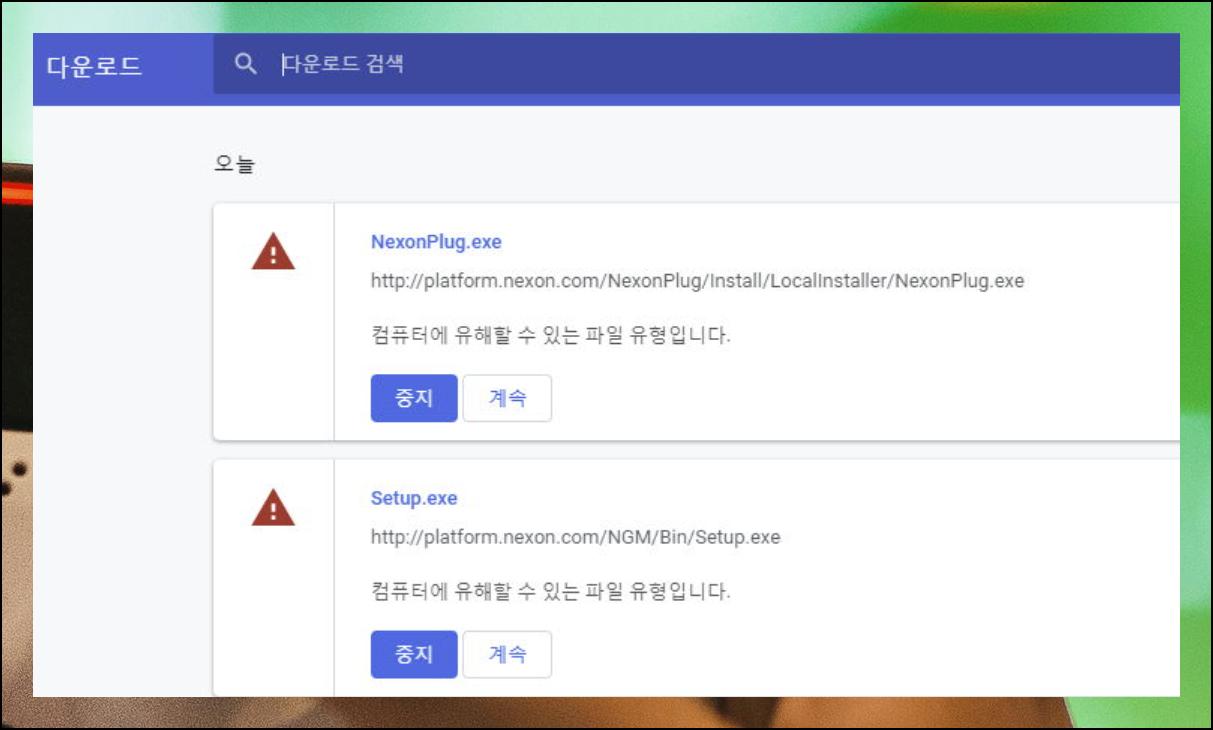Click the harmful file warning under Setup.exe
The width and height of the screenshot is (1213, 730).
(x=550, y=591)
